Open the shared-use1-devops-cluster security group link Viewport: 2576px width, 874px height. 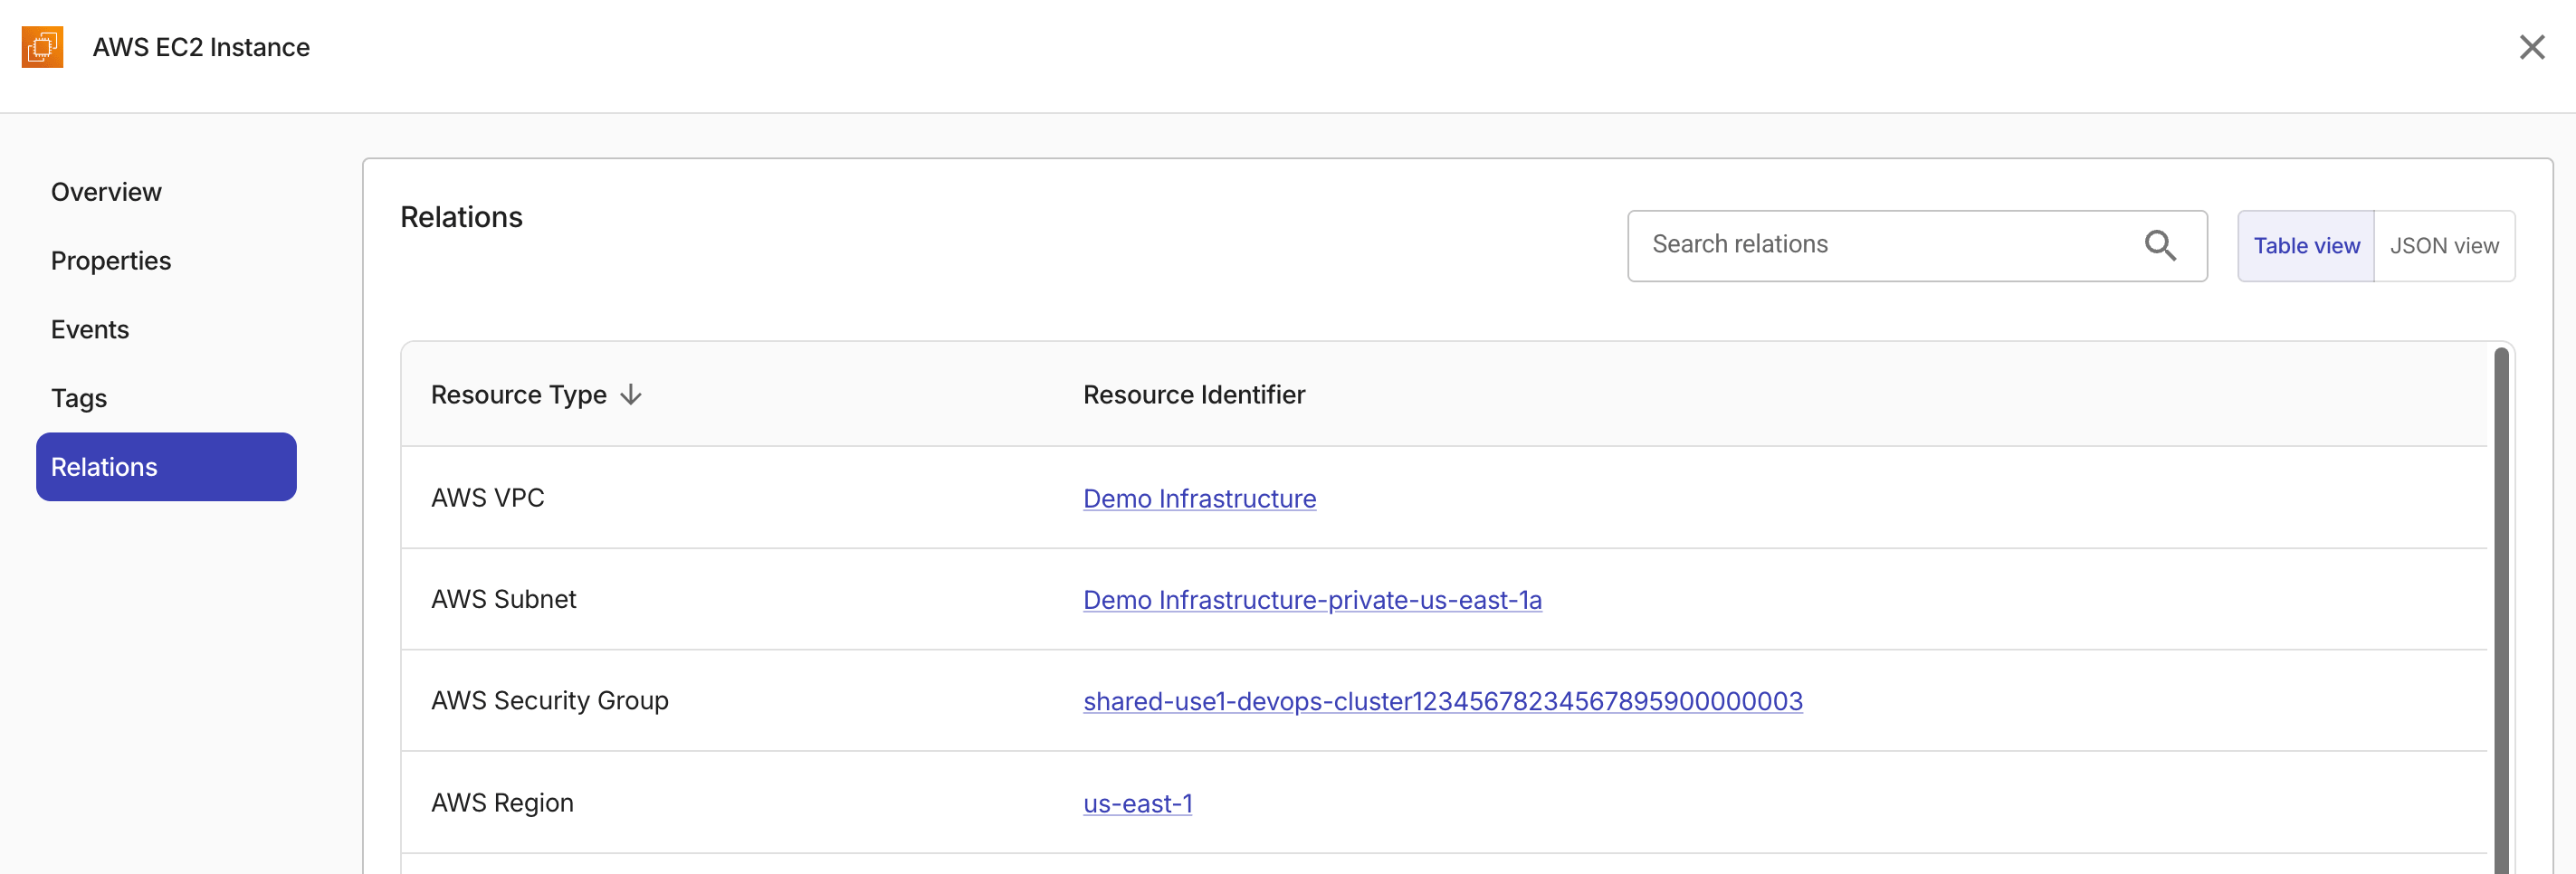pos(1442,701)
